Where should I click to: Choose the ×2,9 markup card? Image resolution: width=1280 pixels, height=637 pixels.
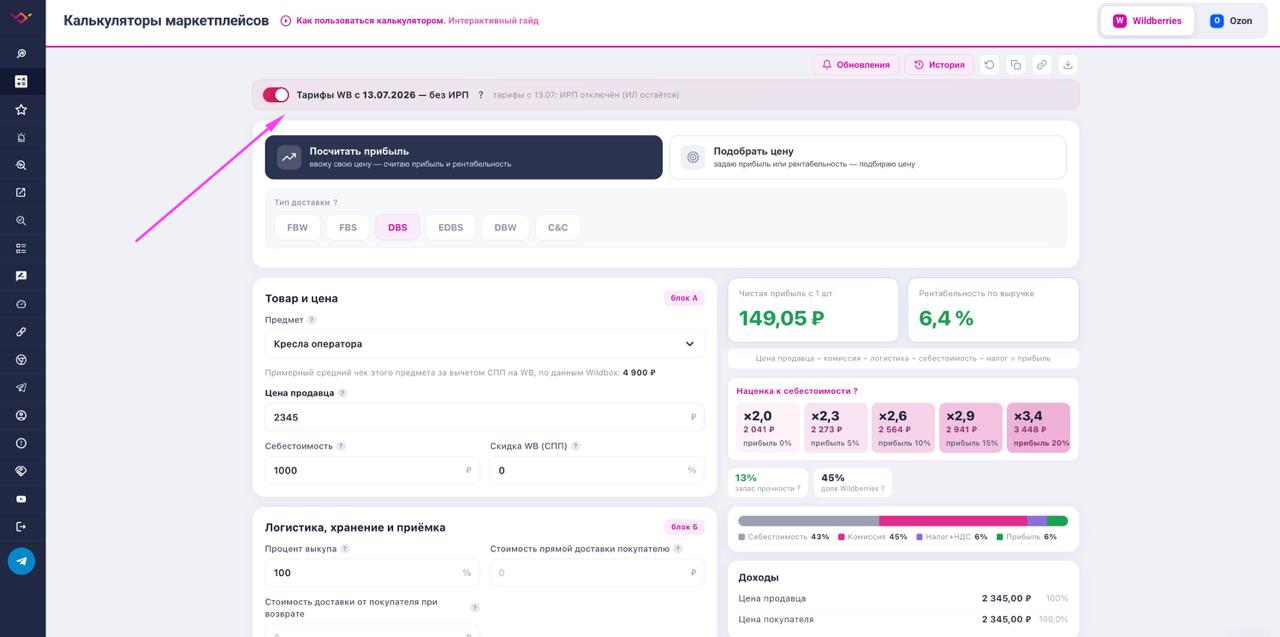click(970, 428)
